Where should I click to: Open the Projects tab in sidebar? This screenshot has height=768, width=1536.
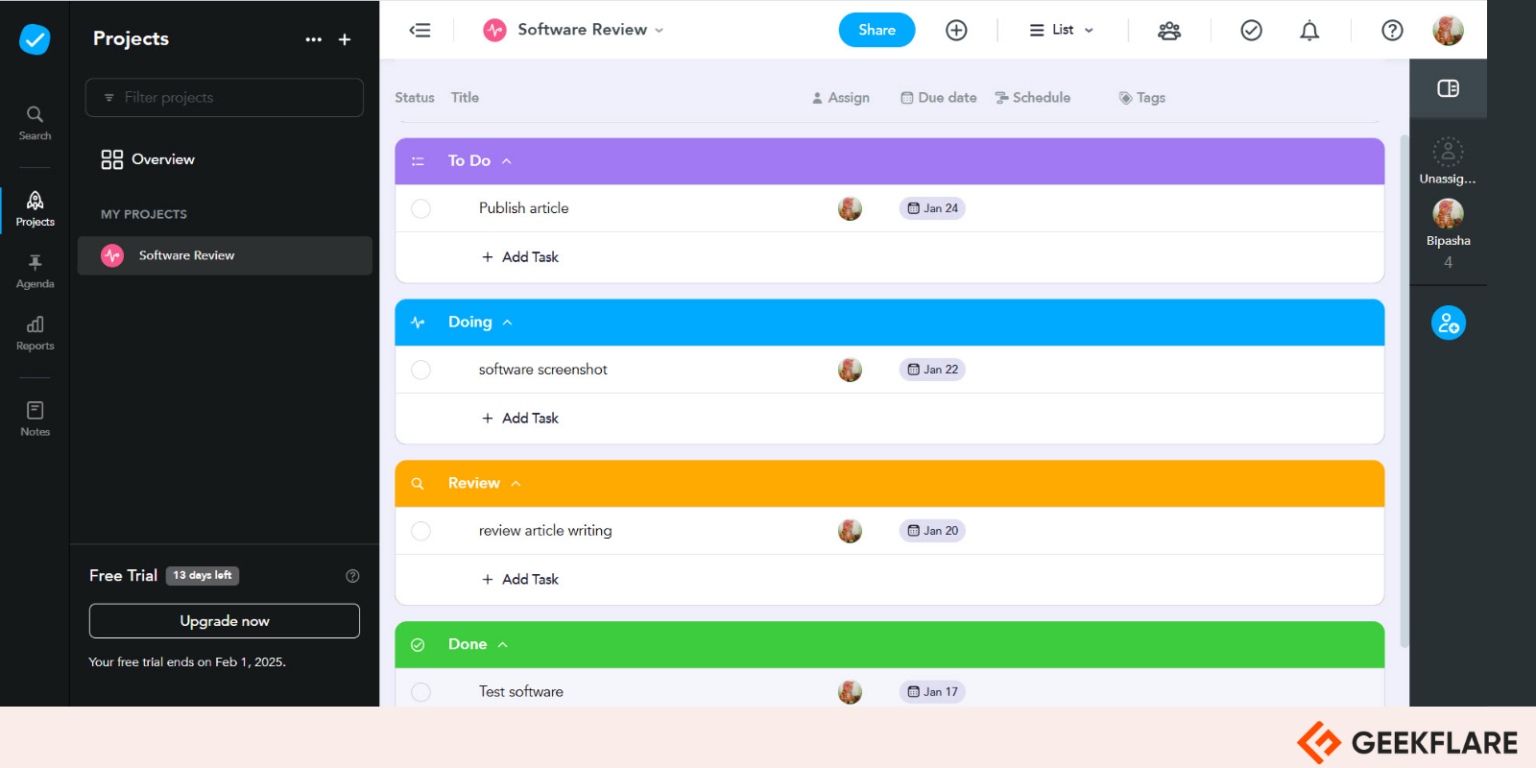[35, 209]
